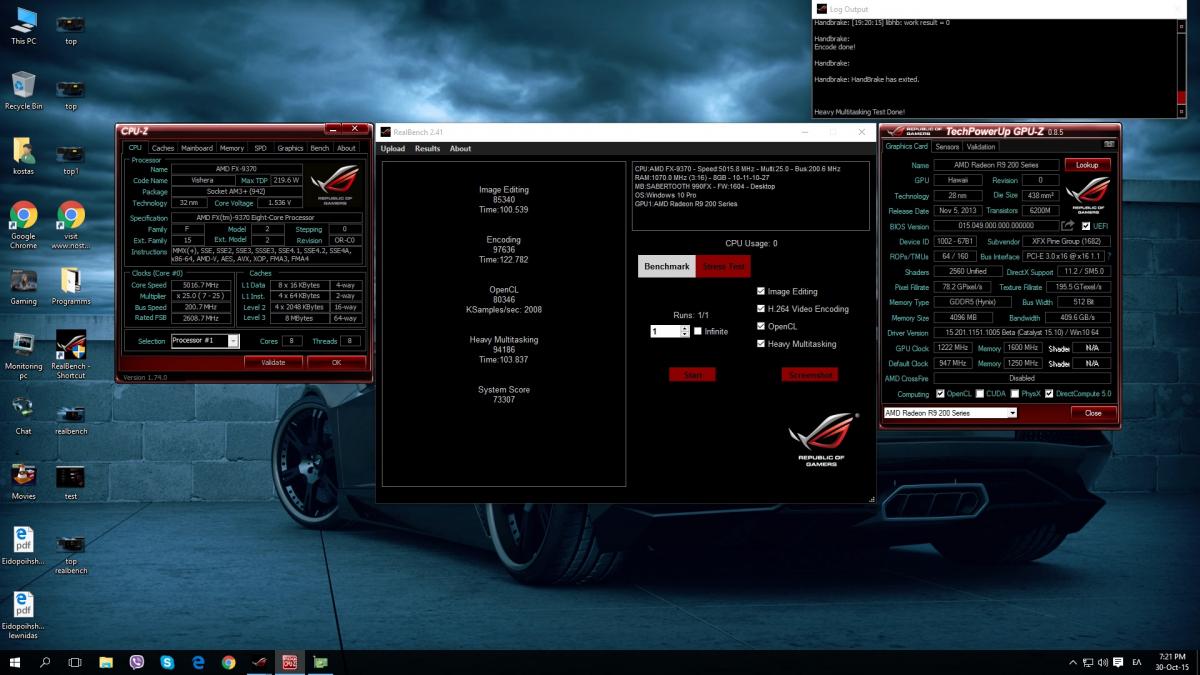Select the Programms folder on the desktop

(70, 286)
